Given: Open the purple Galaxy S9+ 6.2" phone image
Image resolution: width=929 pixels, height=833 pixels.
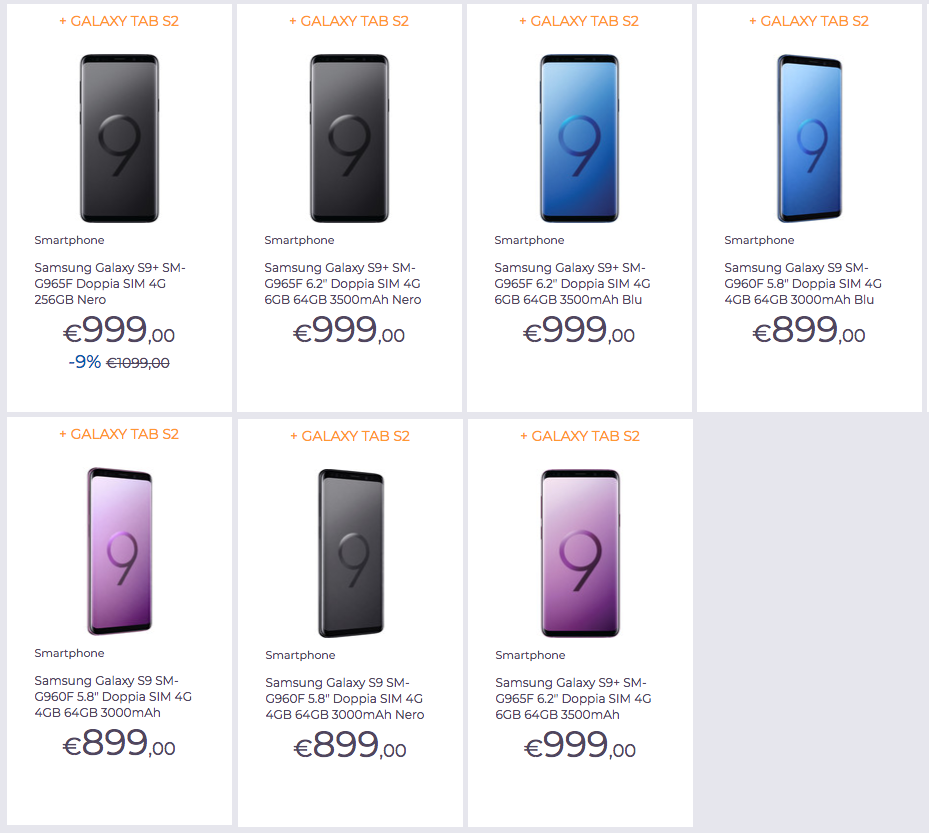Looking at the screenshot, I should (x=580, y=553).
